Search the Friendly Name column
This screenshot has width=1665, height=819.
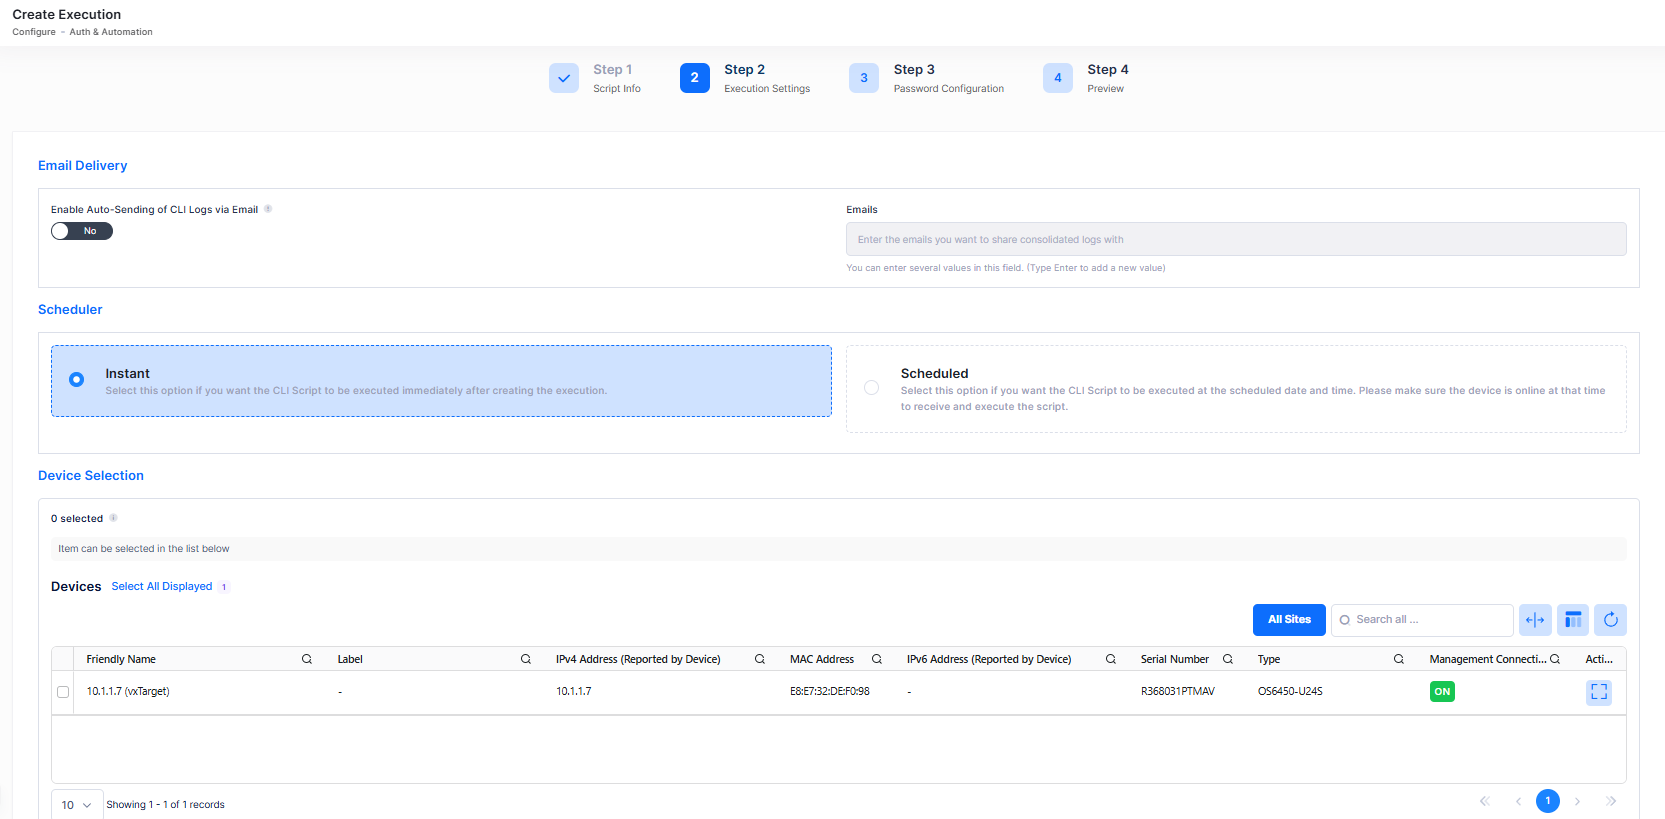307,659
